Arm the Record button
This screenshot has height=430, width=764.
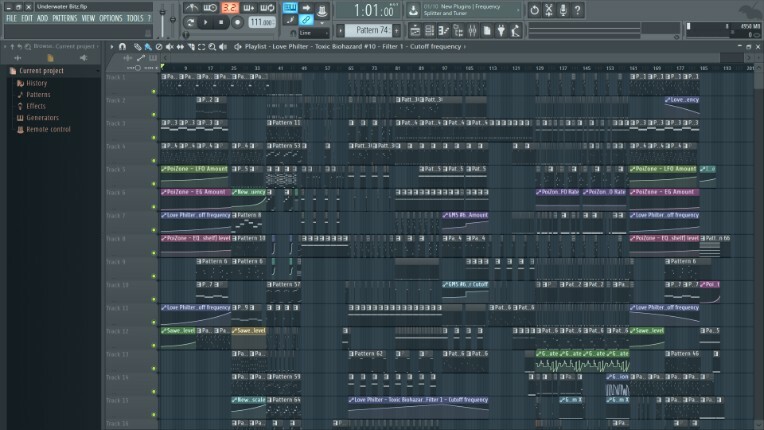237,22
